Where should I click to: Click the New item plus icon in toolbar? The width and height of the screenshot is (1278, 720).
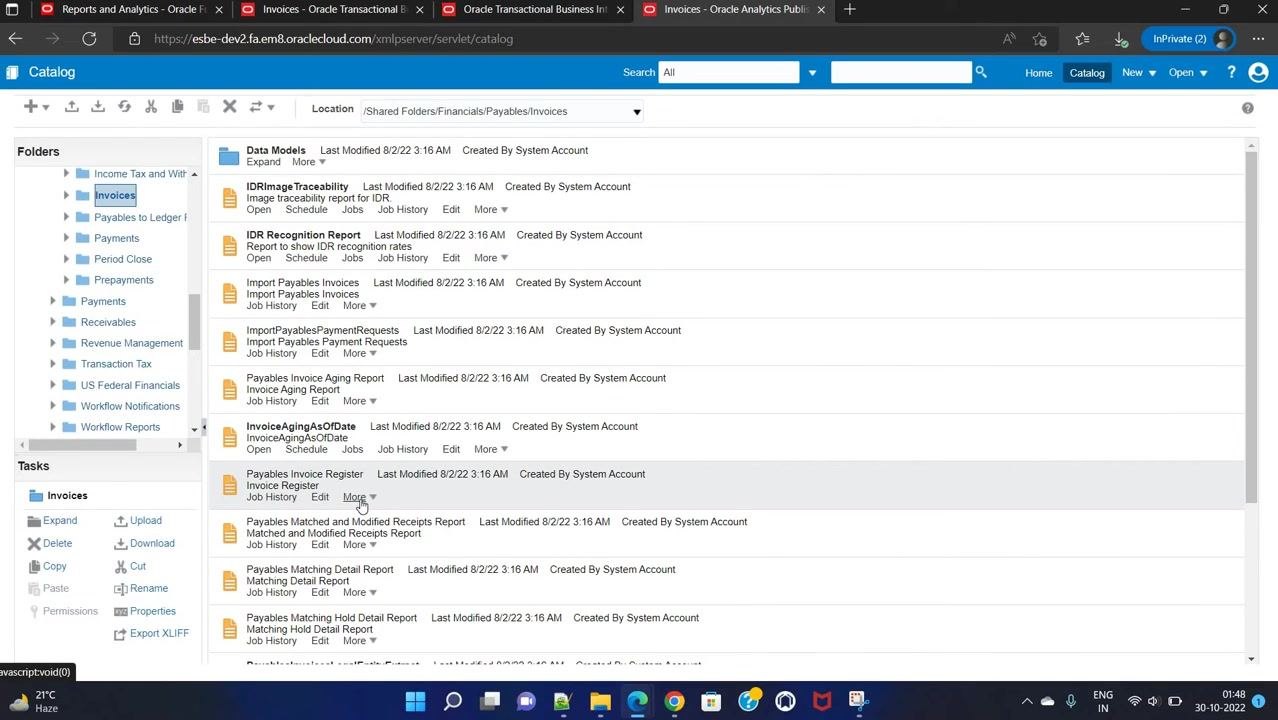pos(31,106)
